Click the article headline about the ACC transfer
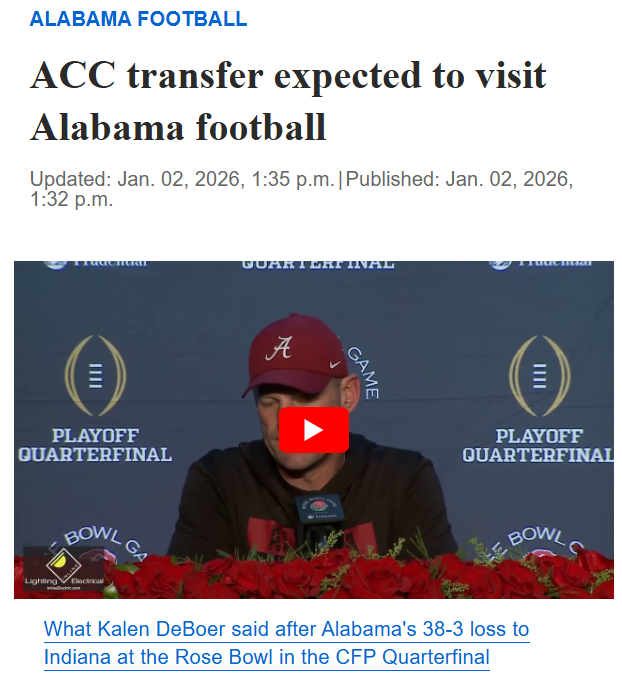 tap(288, 101)
